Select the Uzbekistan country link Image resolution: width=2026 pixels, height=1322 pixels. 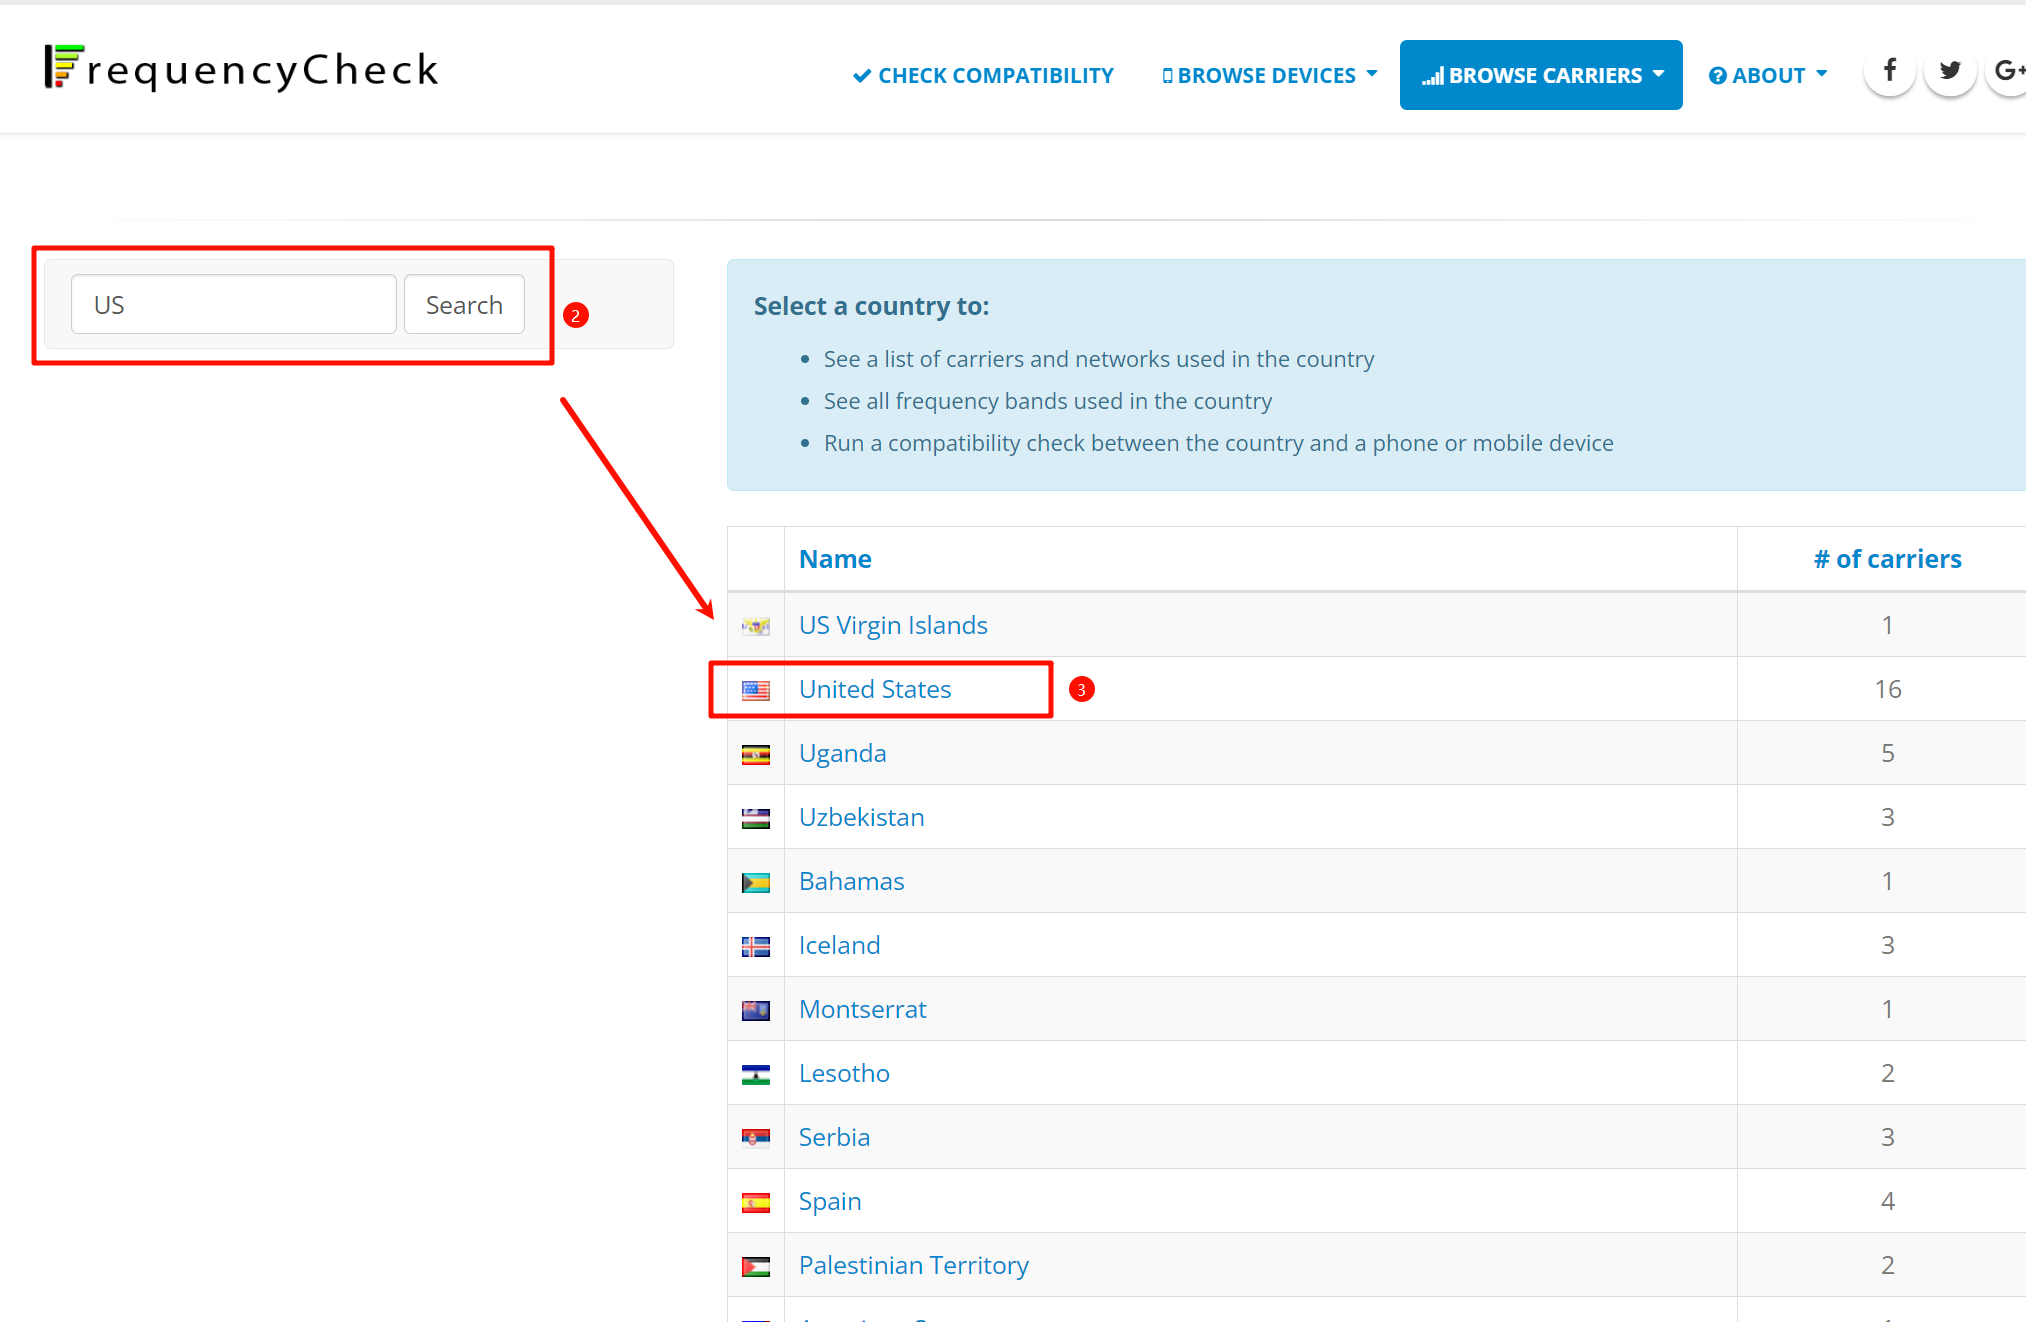coord(861,818)
